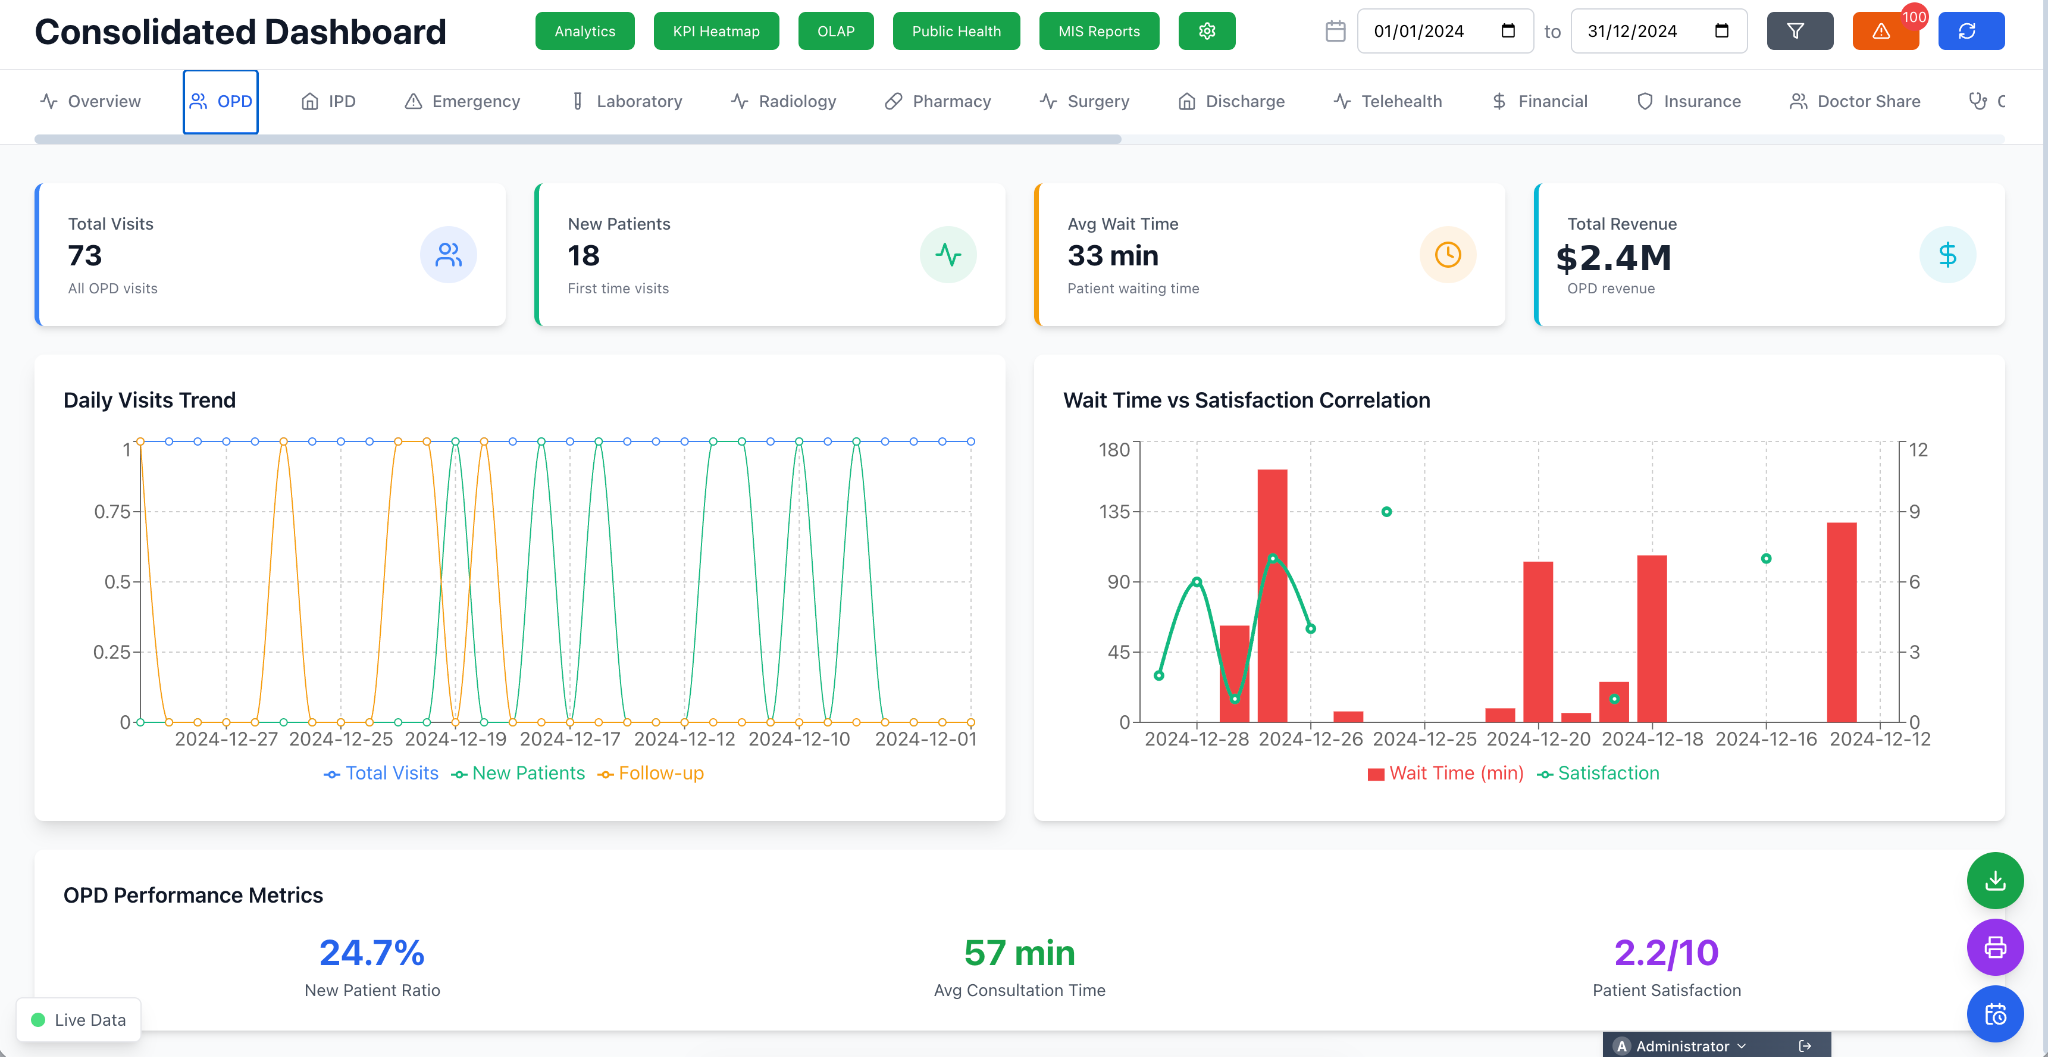2048x1057 pixels.
Task: Toggle Satisfaction legend entry
Action: pos(1598,773)
